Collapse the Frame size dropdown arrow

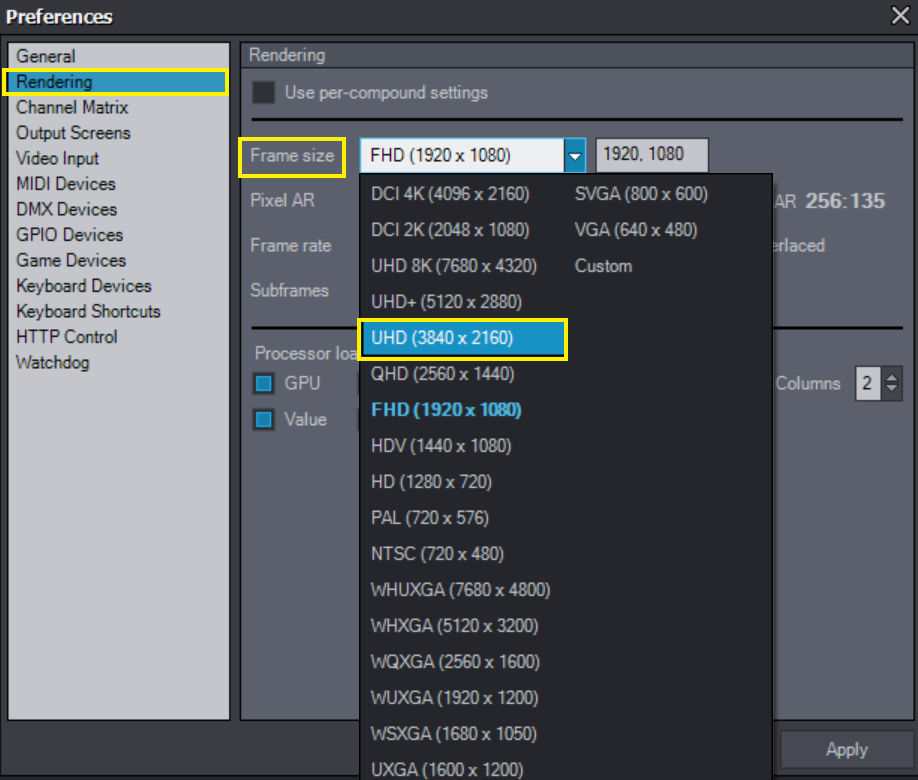pos(575,156)
